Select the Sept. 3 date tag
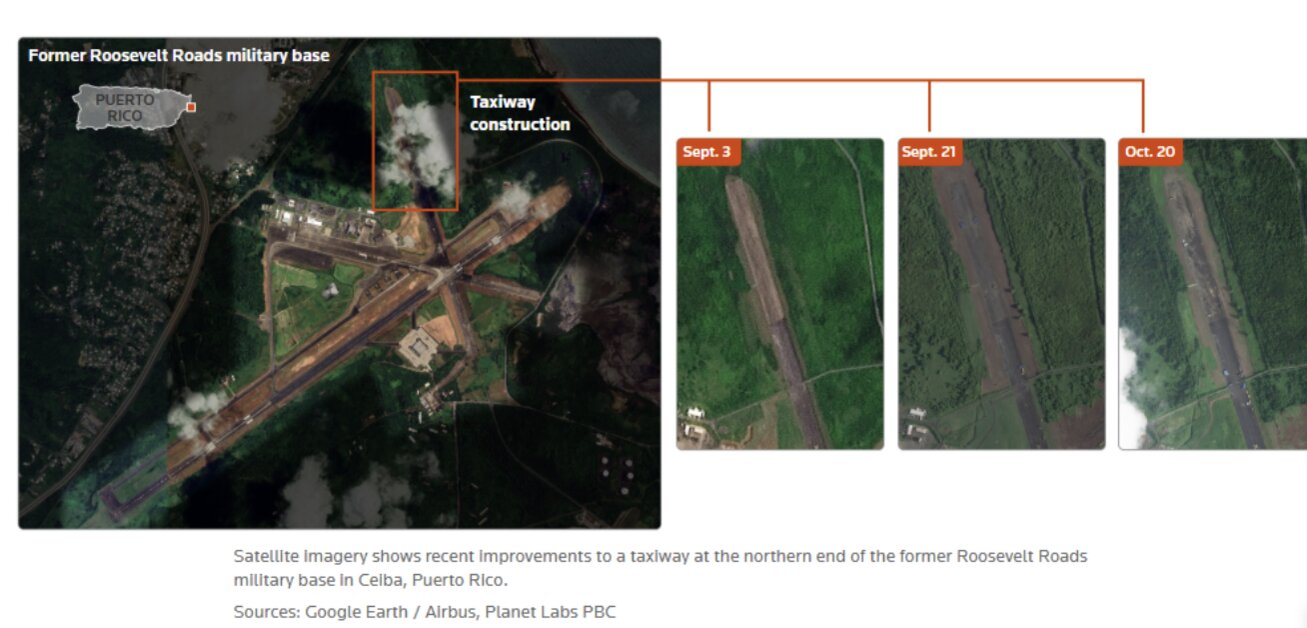 (707, 152)
